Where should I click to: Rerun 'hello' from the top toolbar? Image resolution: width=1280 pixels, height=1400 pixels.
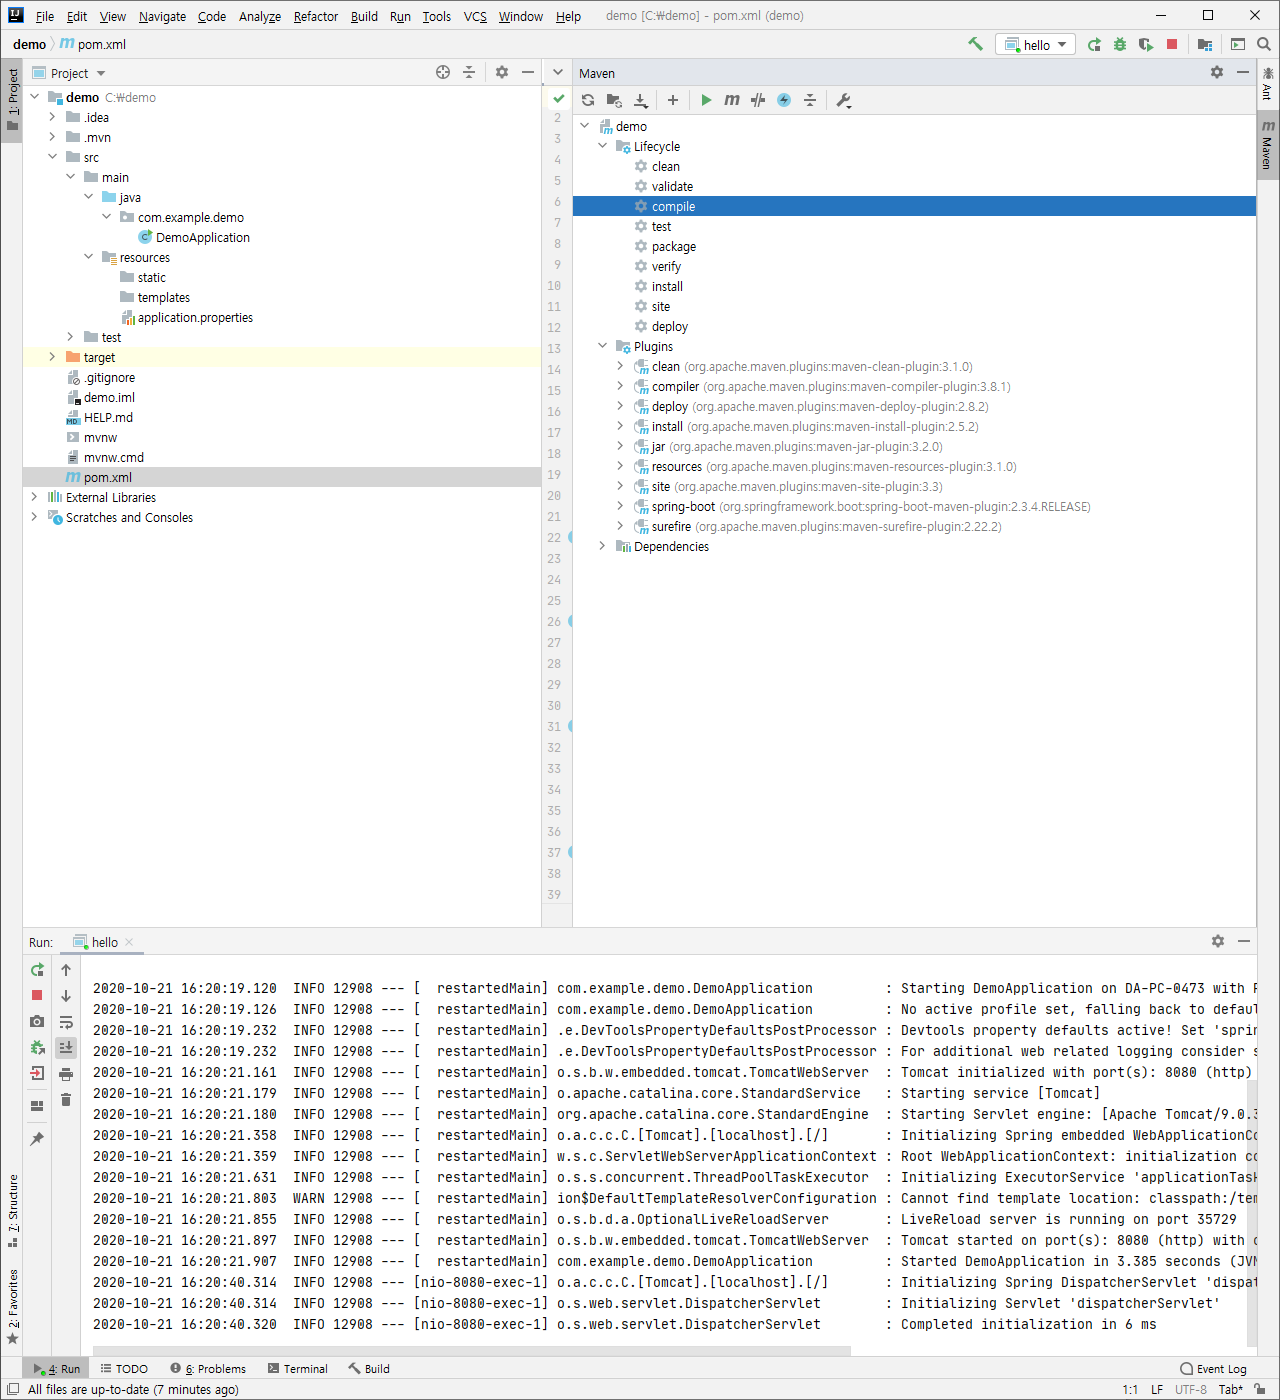pyautogui.click(x=1094, y=44)
